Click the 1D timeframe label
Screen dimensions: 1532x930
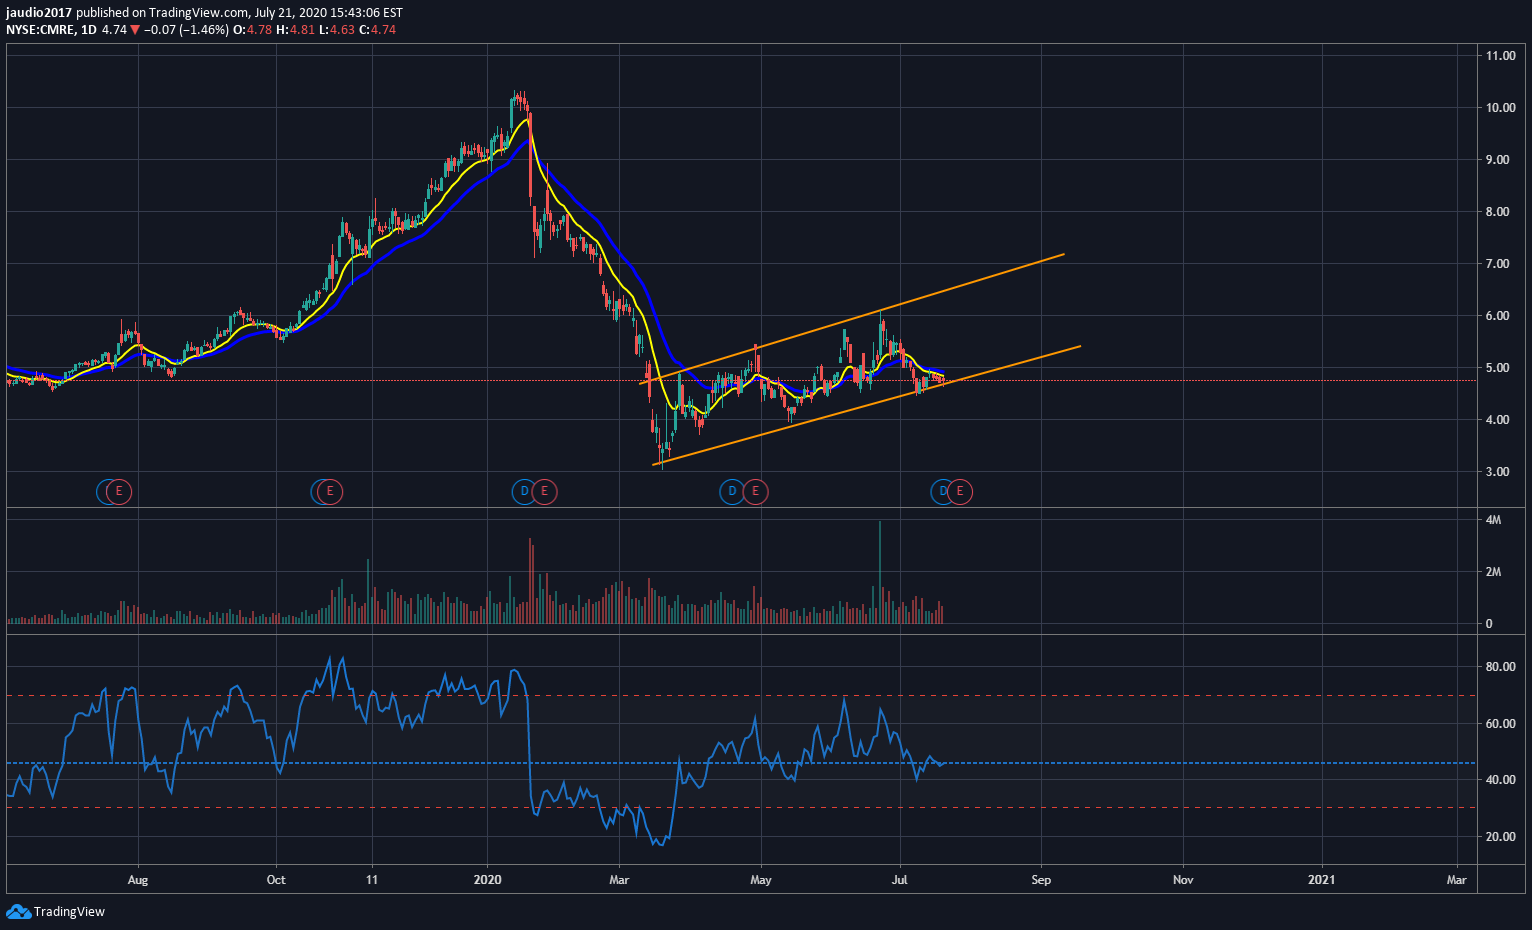coord(89,30)
